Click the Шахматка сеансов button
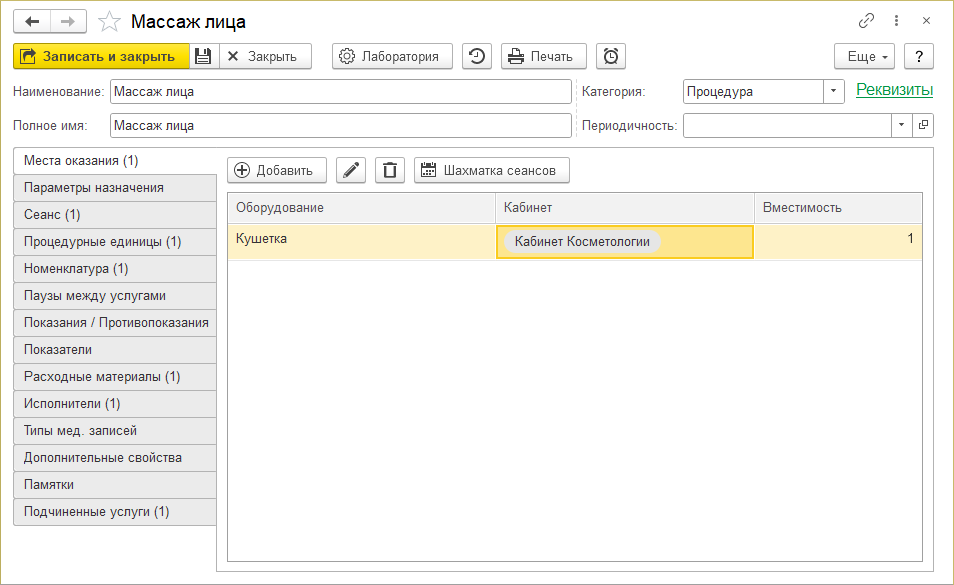954x585 pixels. pos(492,170)
